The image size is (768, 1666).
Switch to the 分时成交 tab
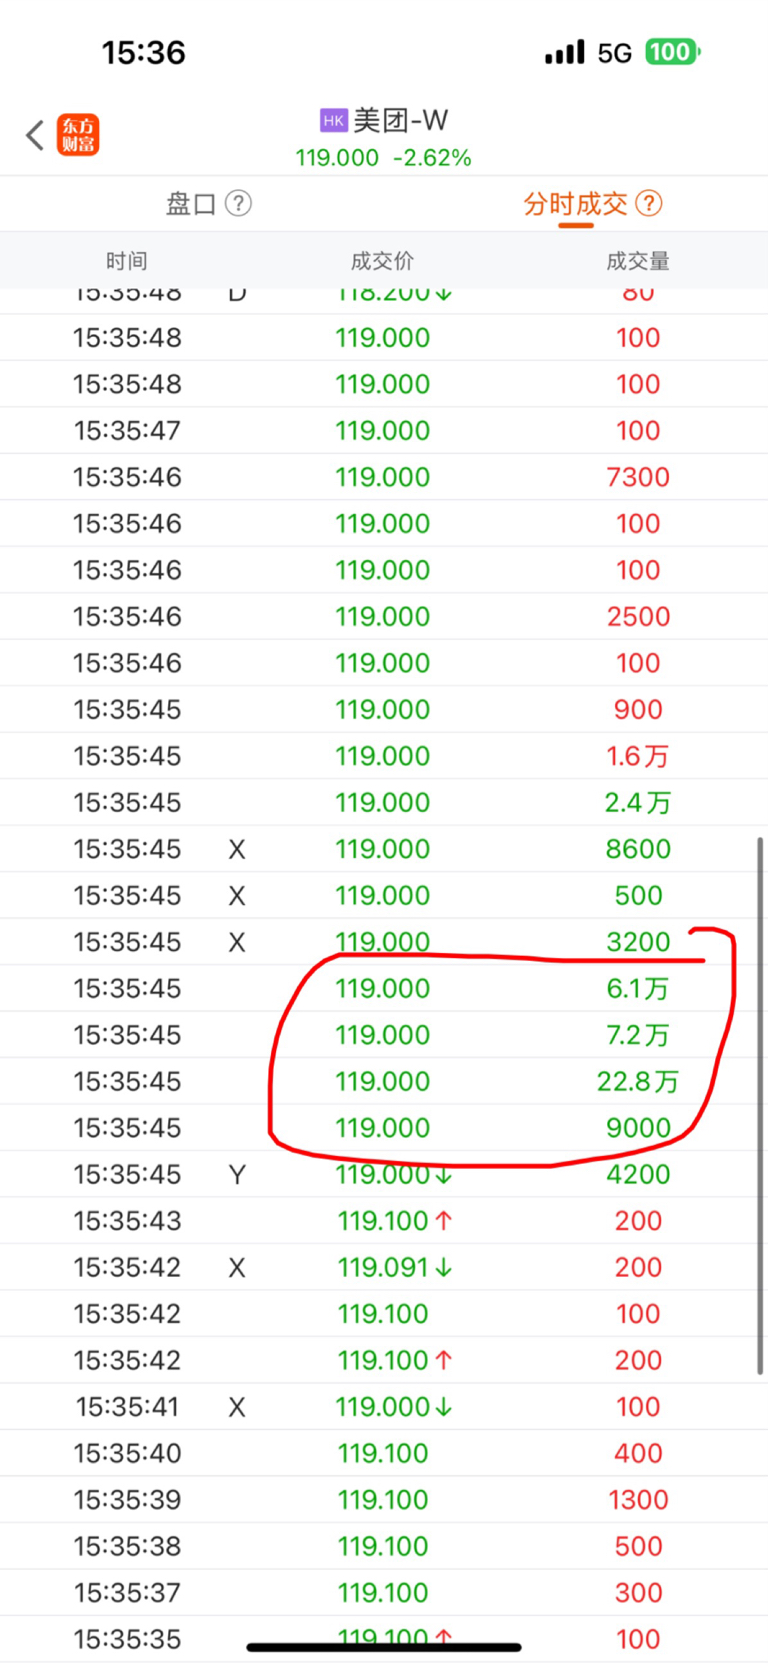point(575,204)
